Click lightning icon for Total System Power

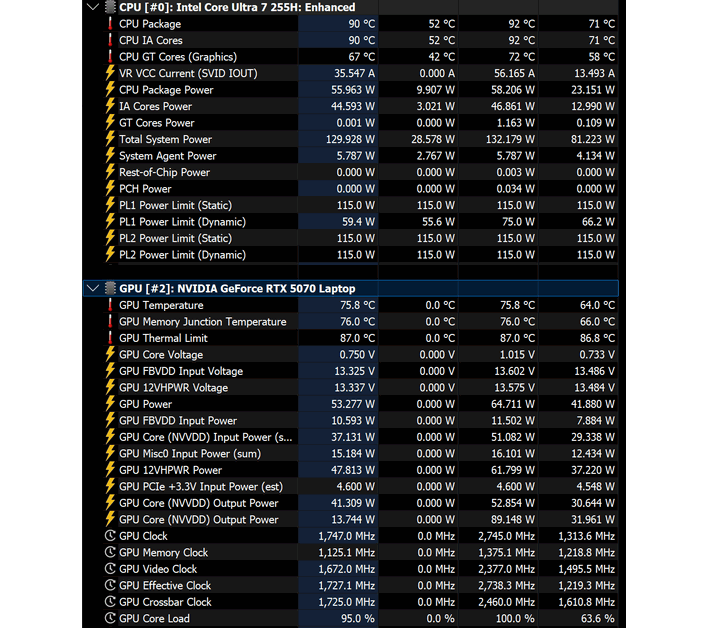(x=110, y=139)
